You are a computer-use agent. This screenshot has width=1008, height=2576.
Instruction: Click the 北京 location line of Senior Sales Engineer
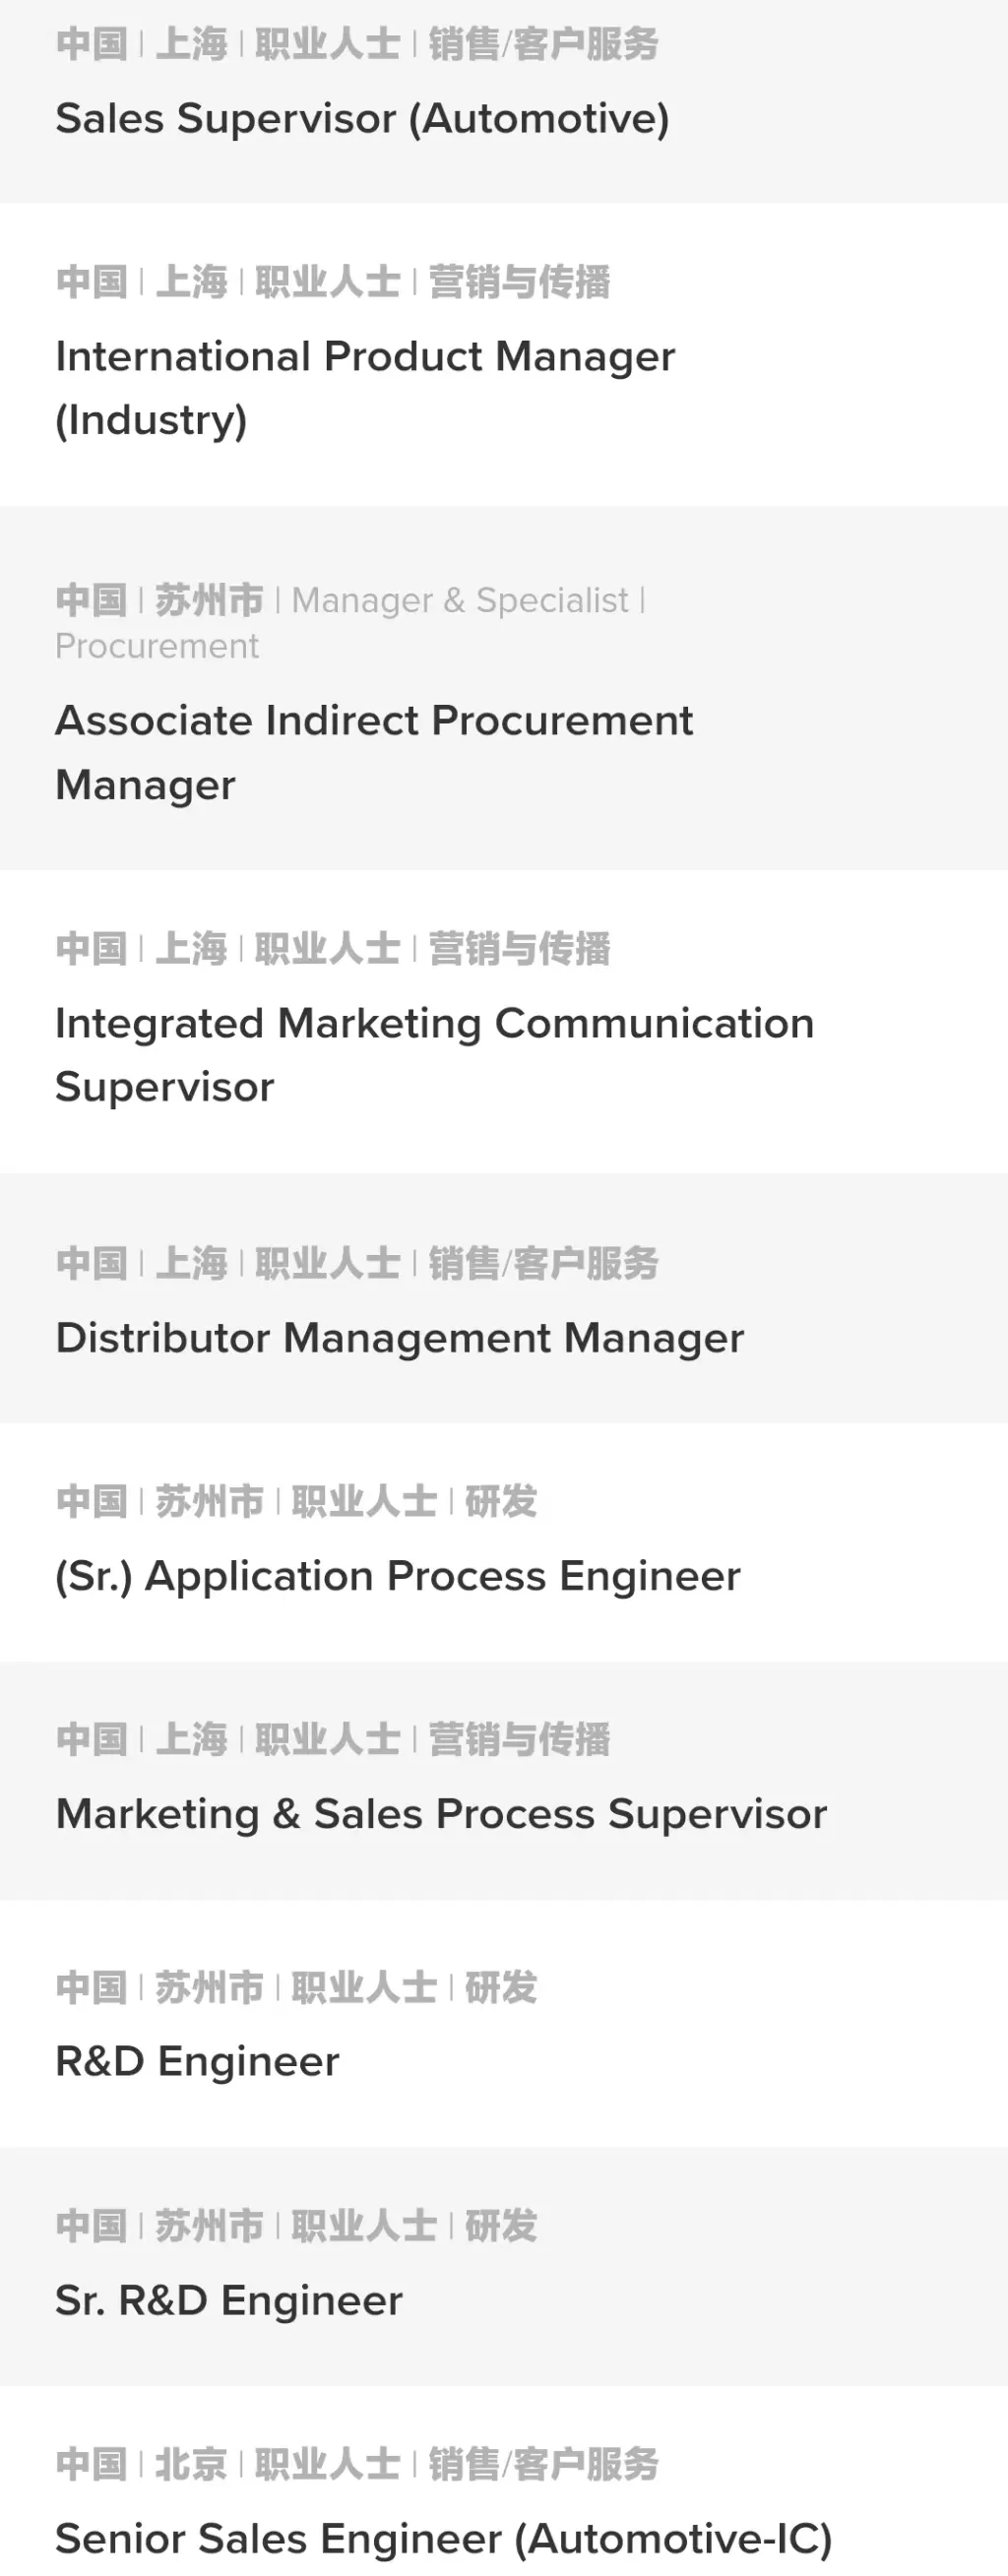357,2463
